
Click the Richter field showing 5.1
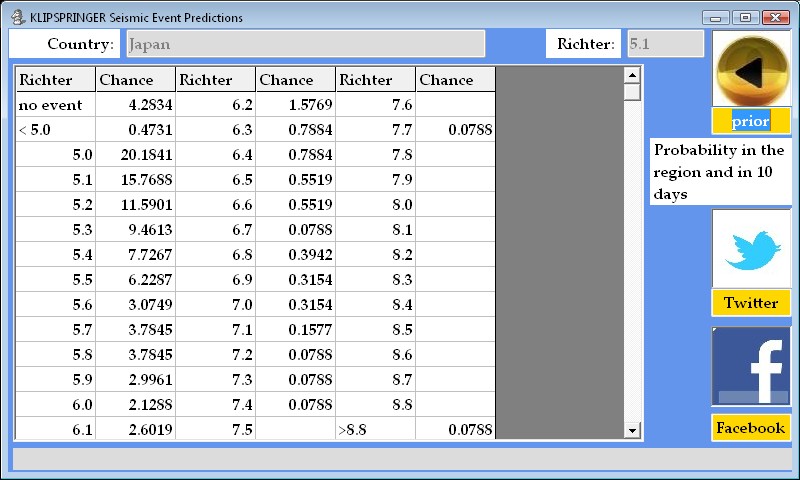tap(665, 44)
